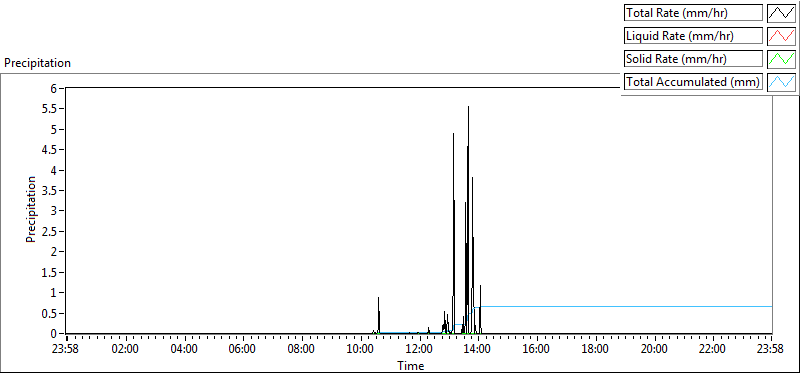Click the 10:00 time axis label

(360, 350)
